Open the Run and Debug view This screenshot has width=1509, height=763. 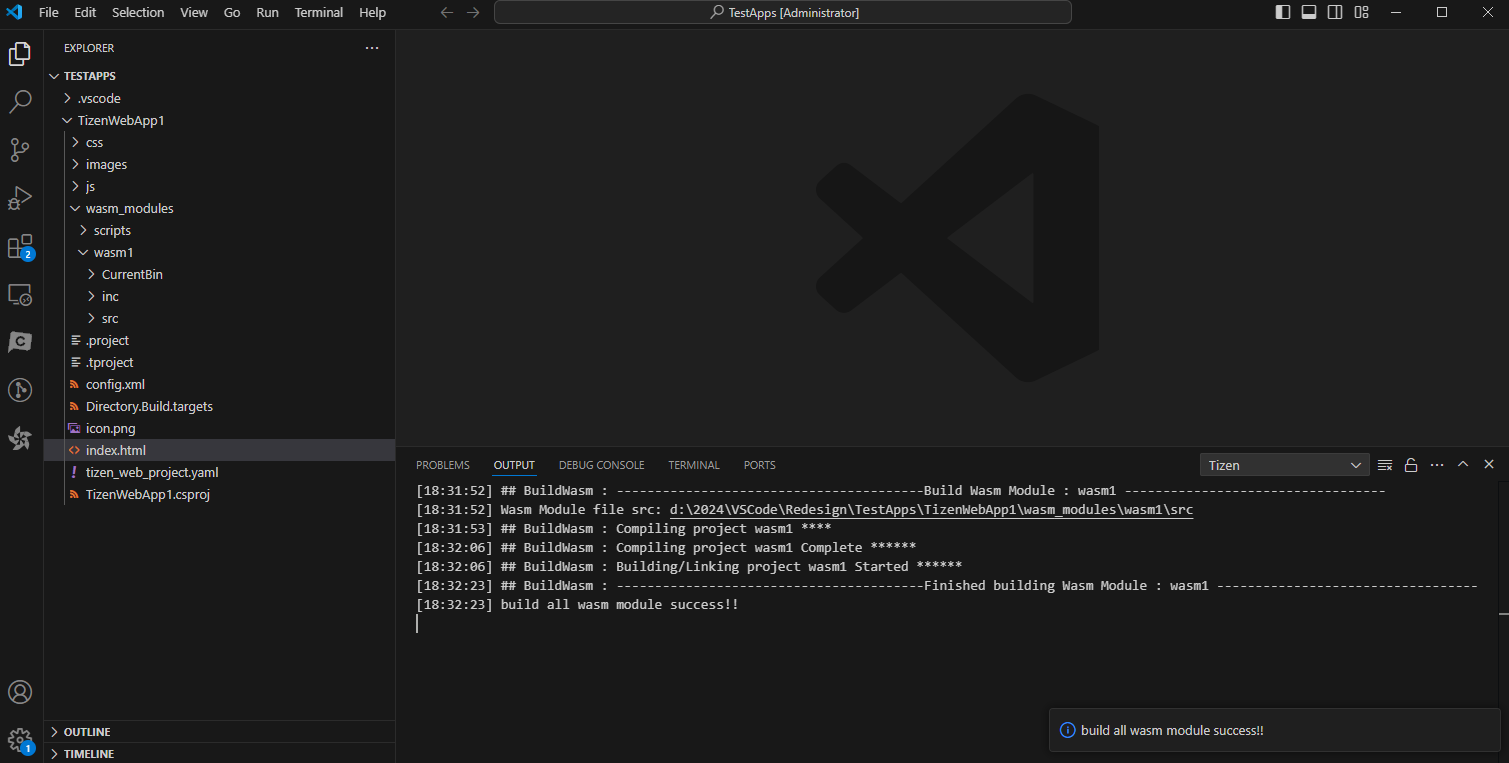pos(20,198)
